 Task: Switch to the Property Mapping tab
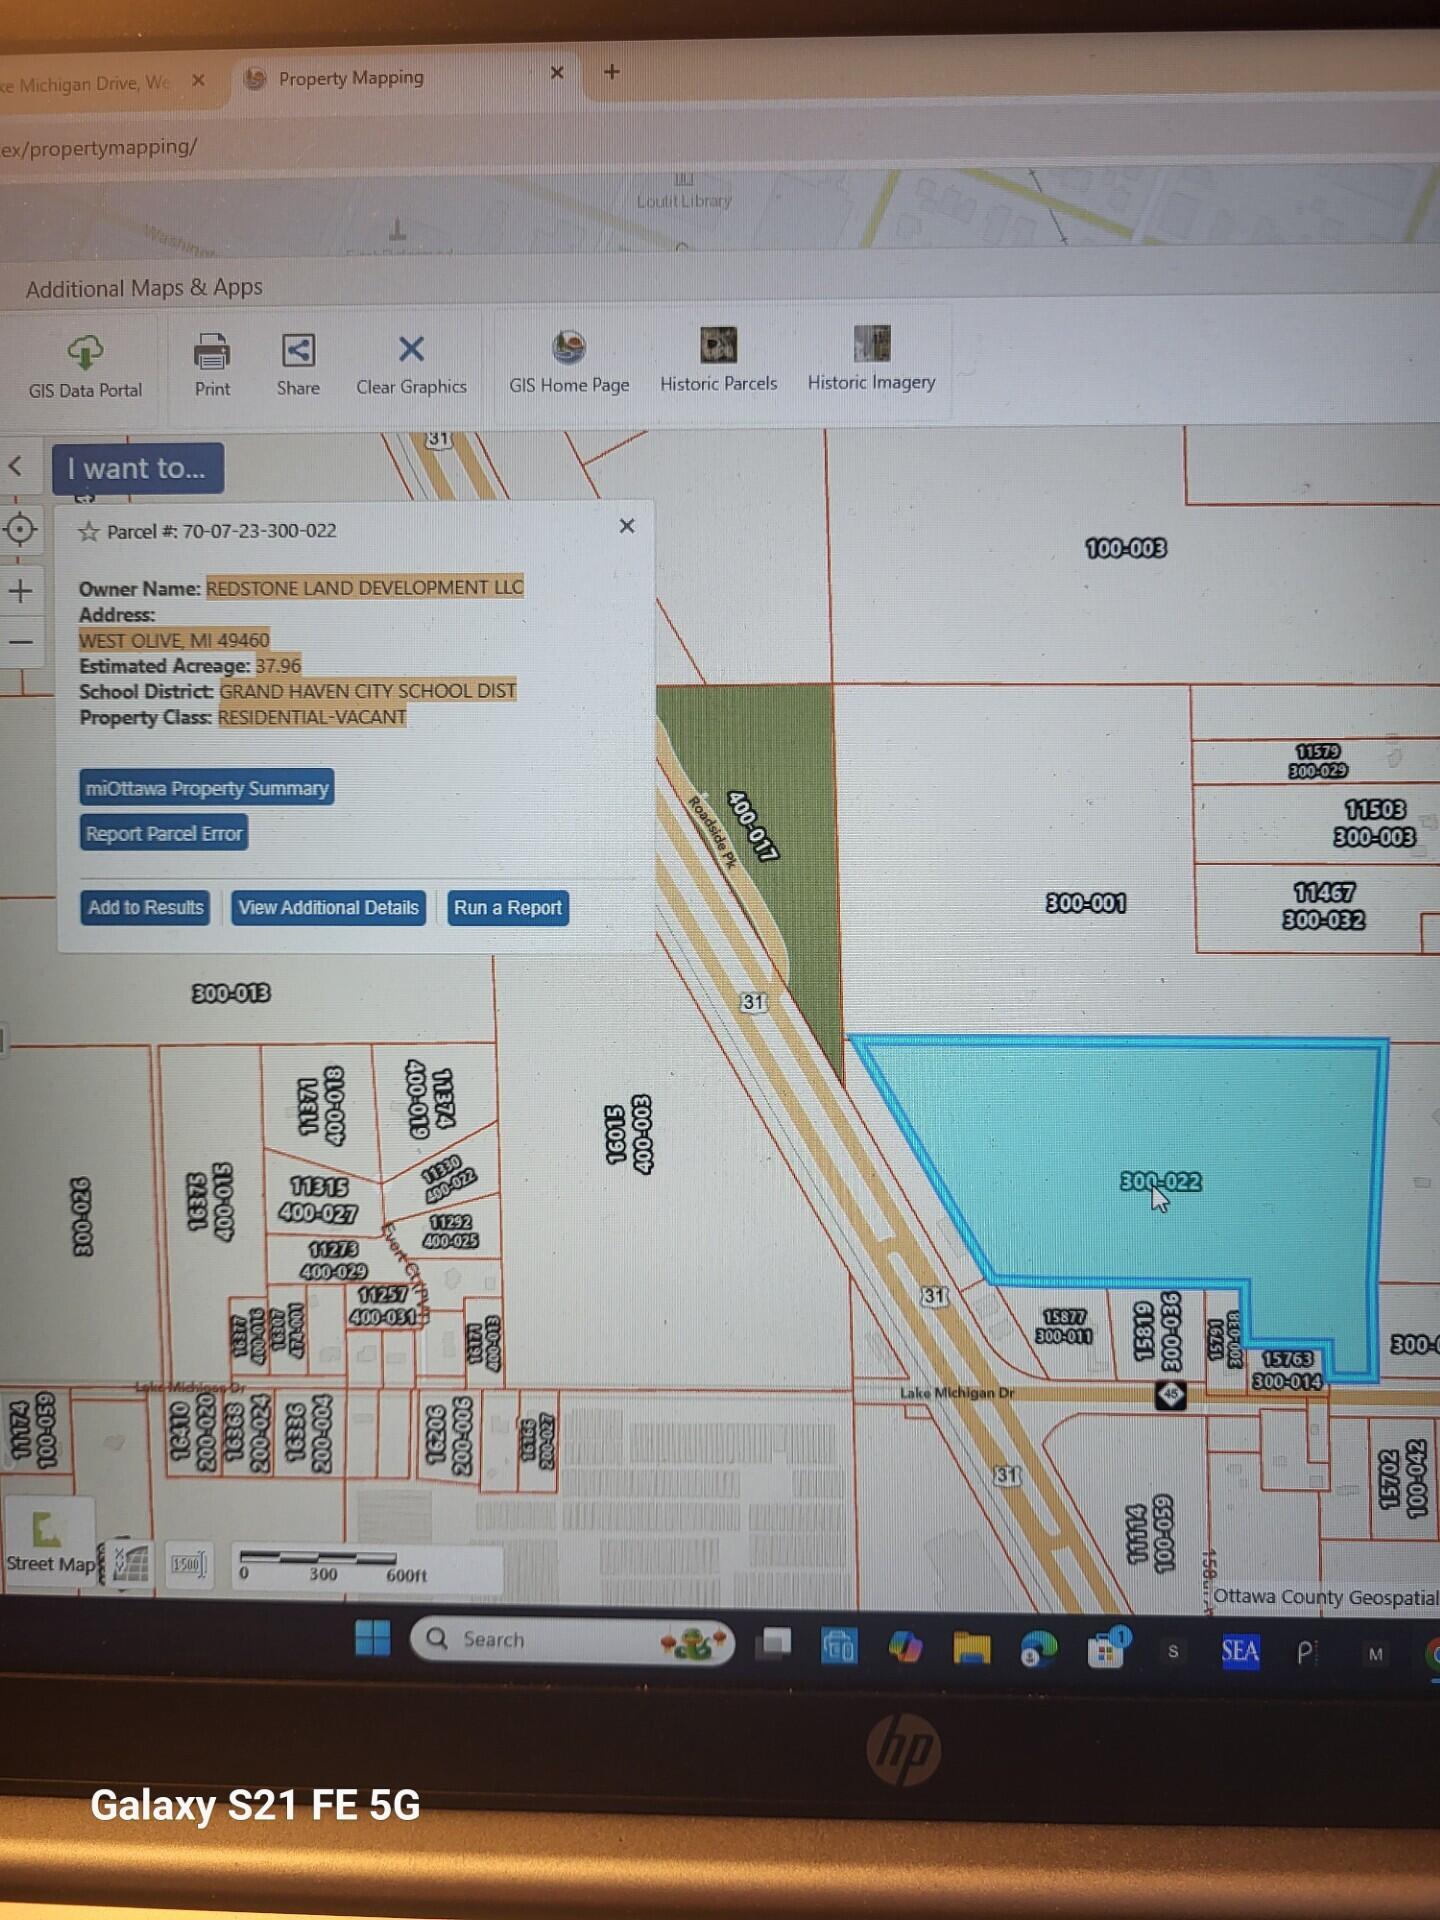coord(350,78)
